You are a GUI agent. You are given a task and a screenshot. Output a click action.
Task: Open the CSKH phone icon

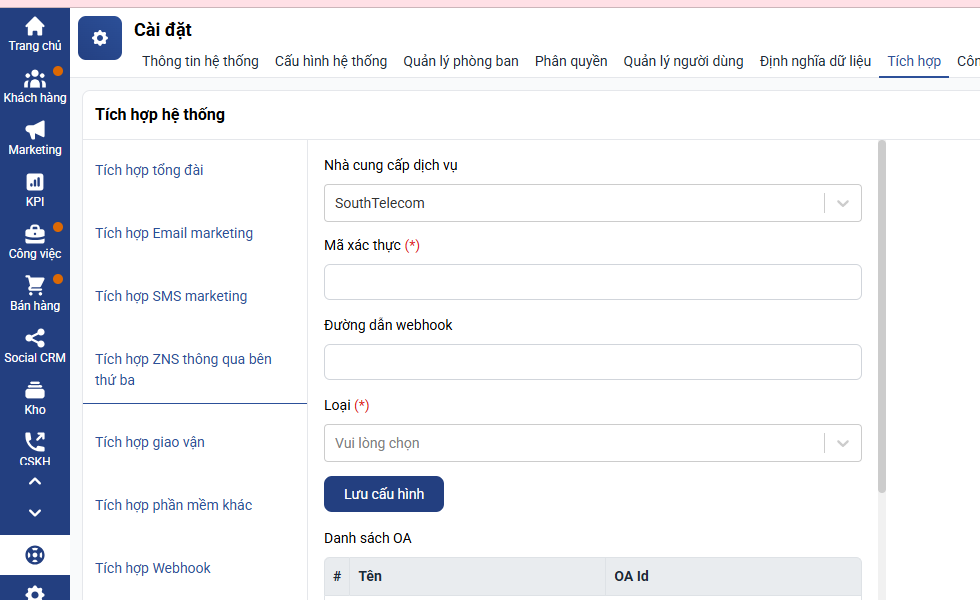[x=35, y=442]
